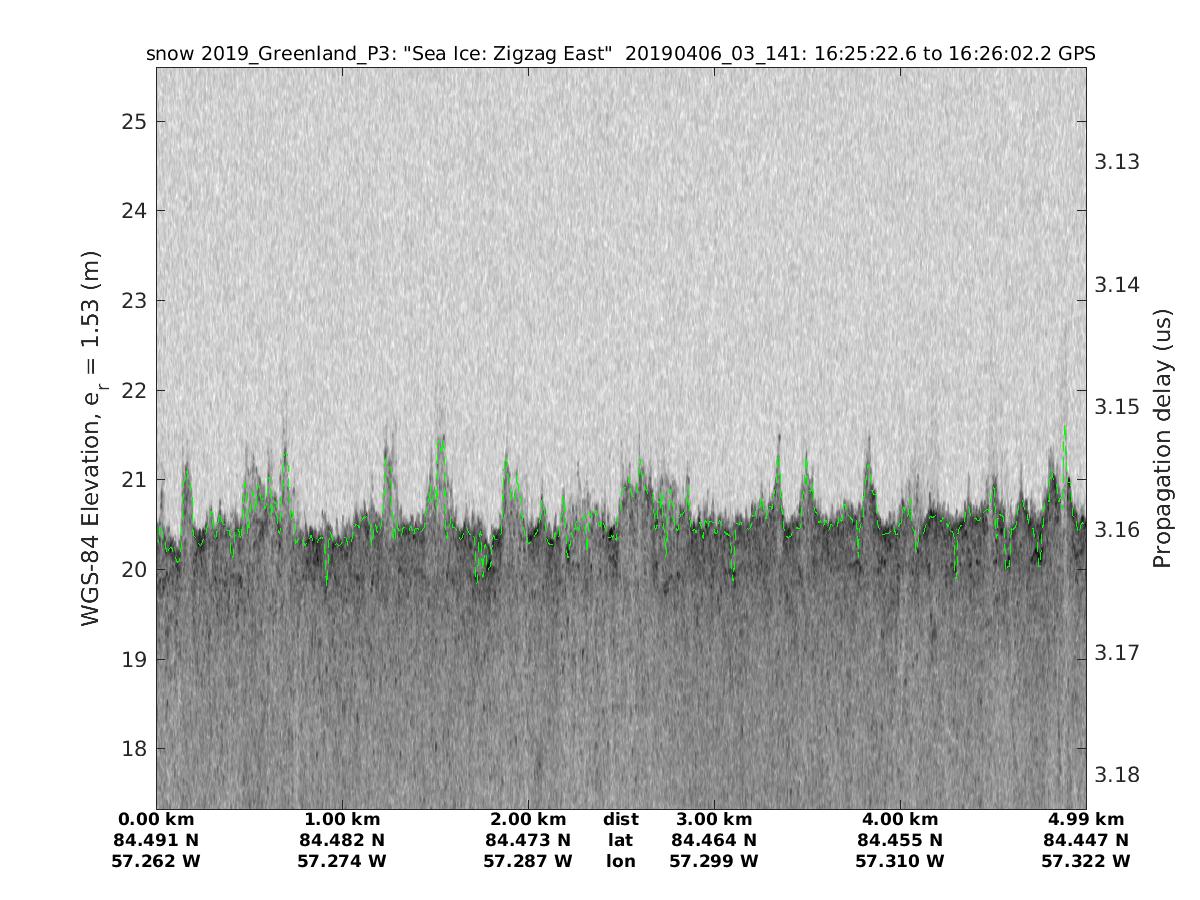Click the 25 elevation tick label

point(134,122)
